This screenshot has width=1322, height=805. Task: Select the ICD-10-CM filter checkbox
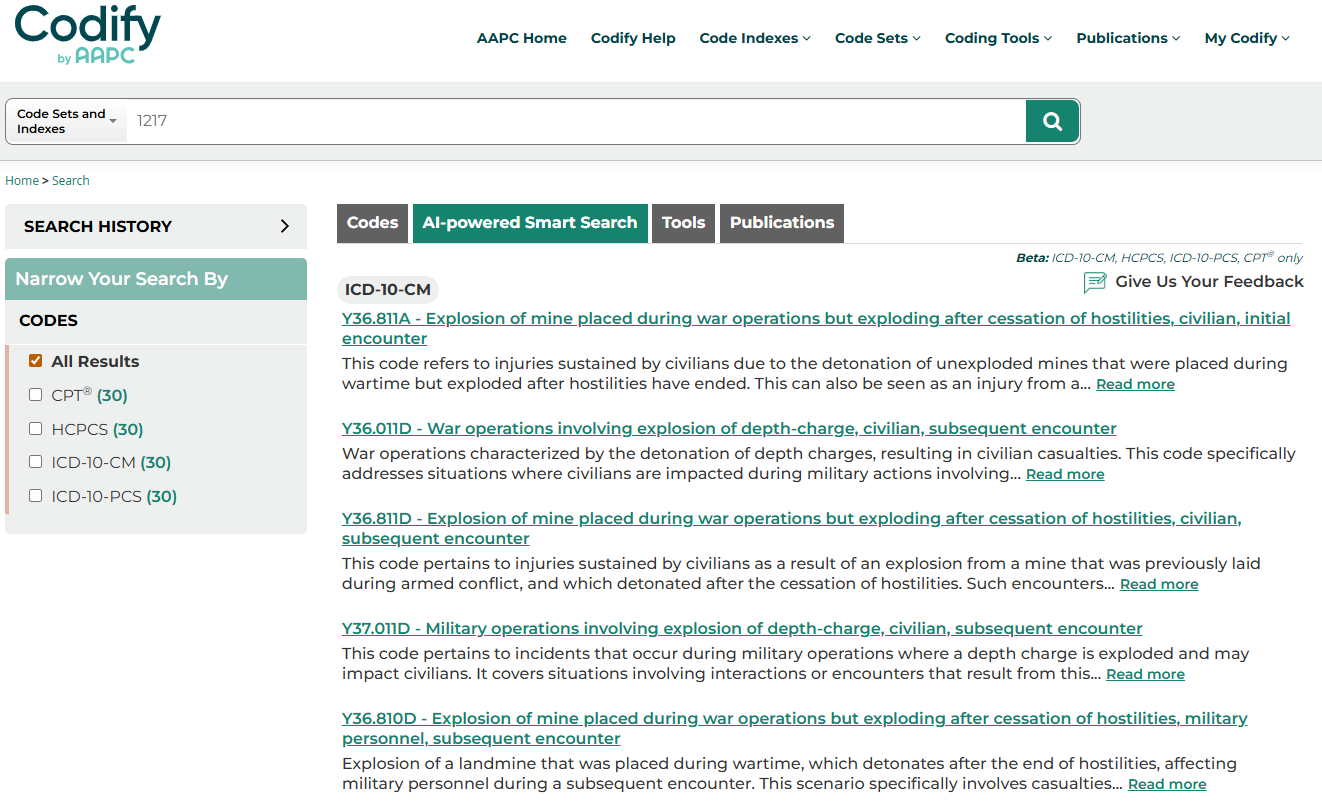(x=36, y=462)
